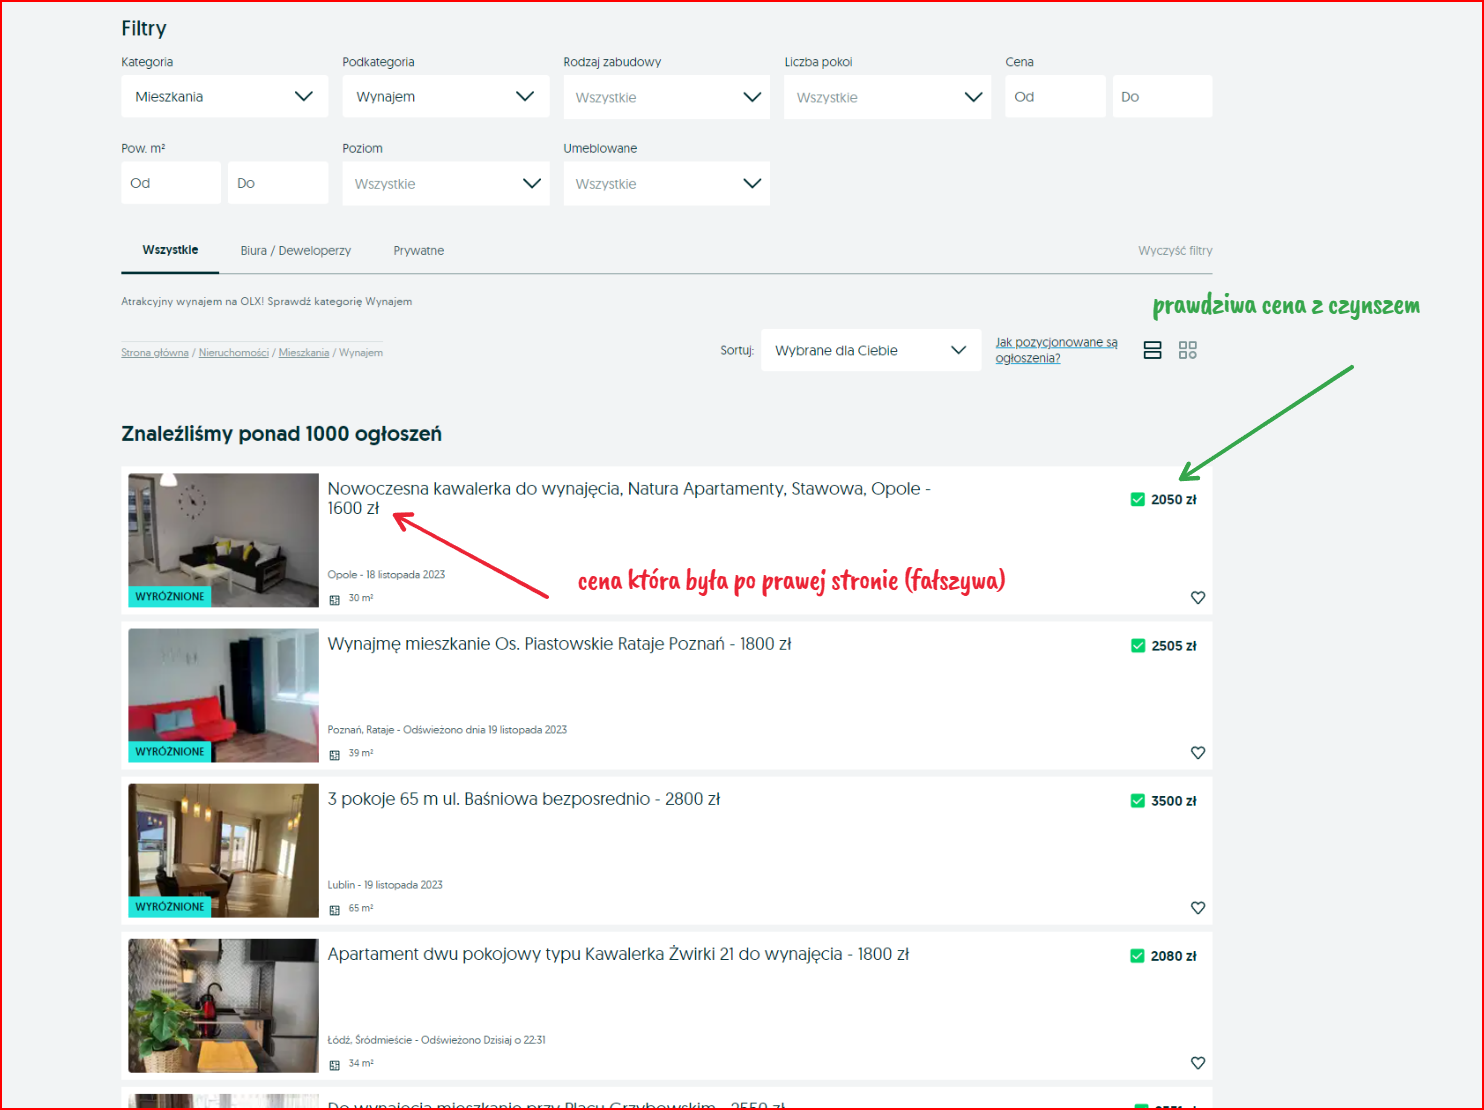
Task: Open Wynajmę mieszkanie Os. Piastowskie listing
Action: pos(559,644)
